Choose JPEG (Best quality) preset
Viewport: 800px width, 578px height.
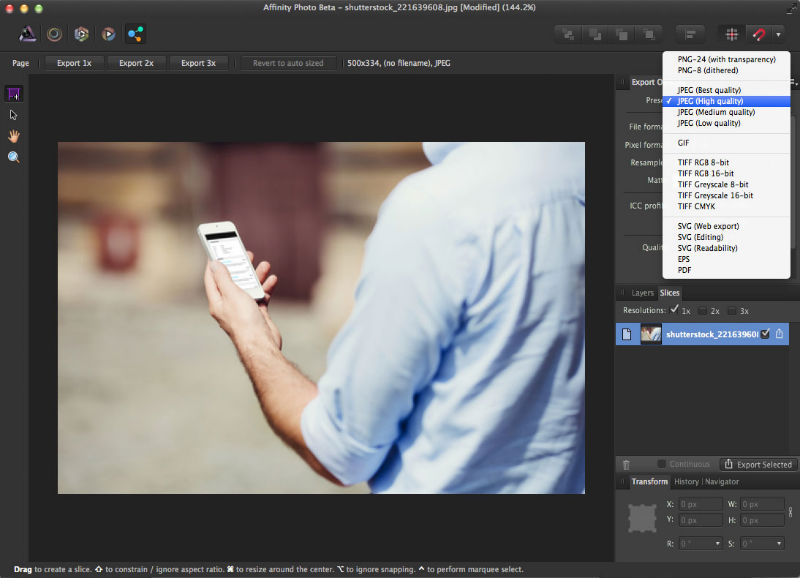(709, 90)
